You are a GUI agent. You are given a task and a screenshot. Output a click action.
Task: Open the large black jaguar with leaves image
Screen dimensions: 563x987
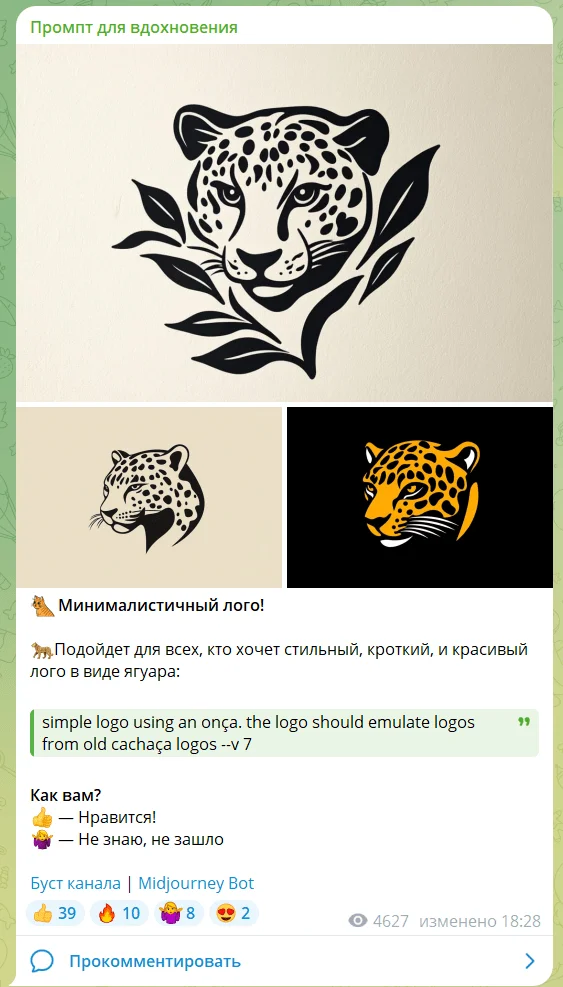pyautogui.click(x=284, y=223)
